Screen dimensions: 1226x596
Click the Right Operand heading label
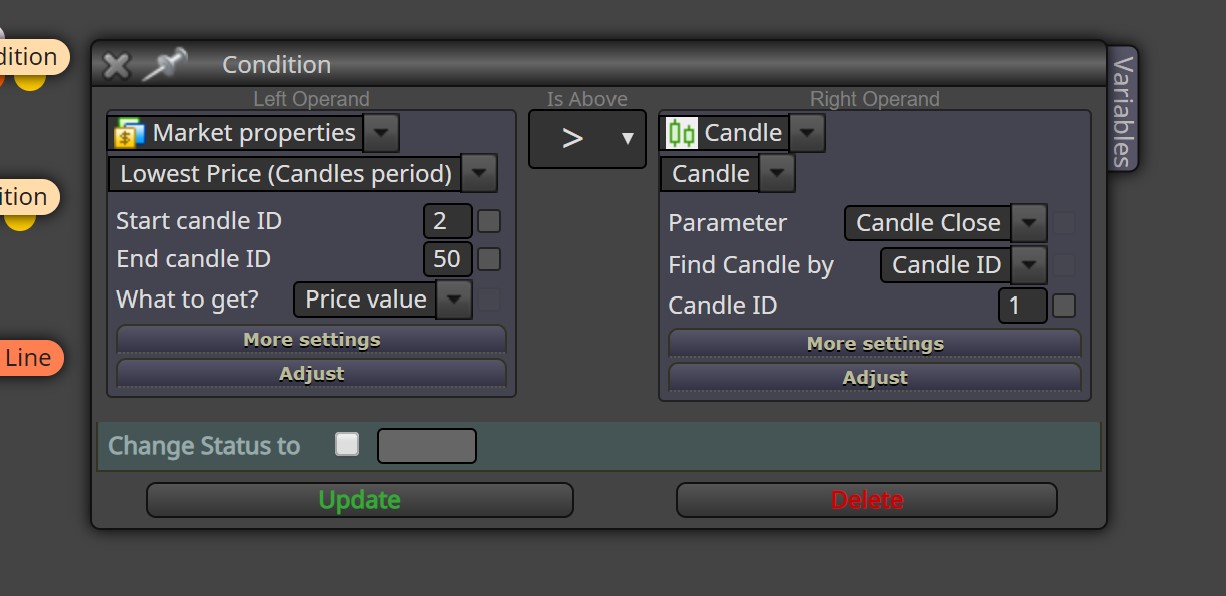tap(875, 99)
